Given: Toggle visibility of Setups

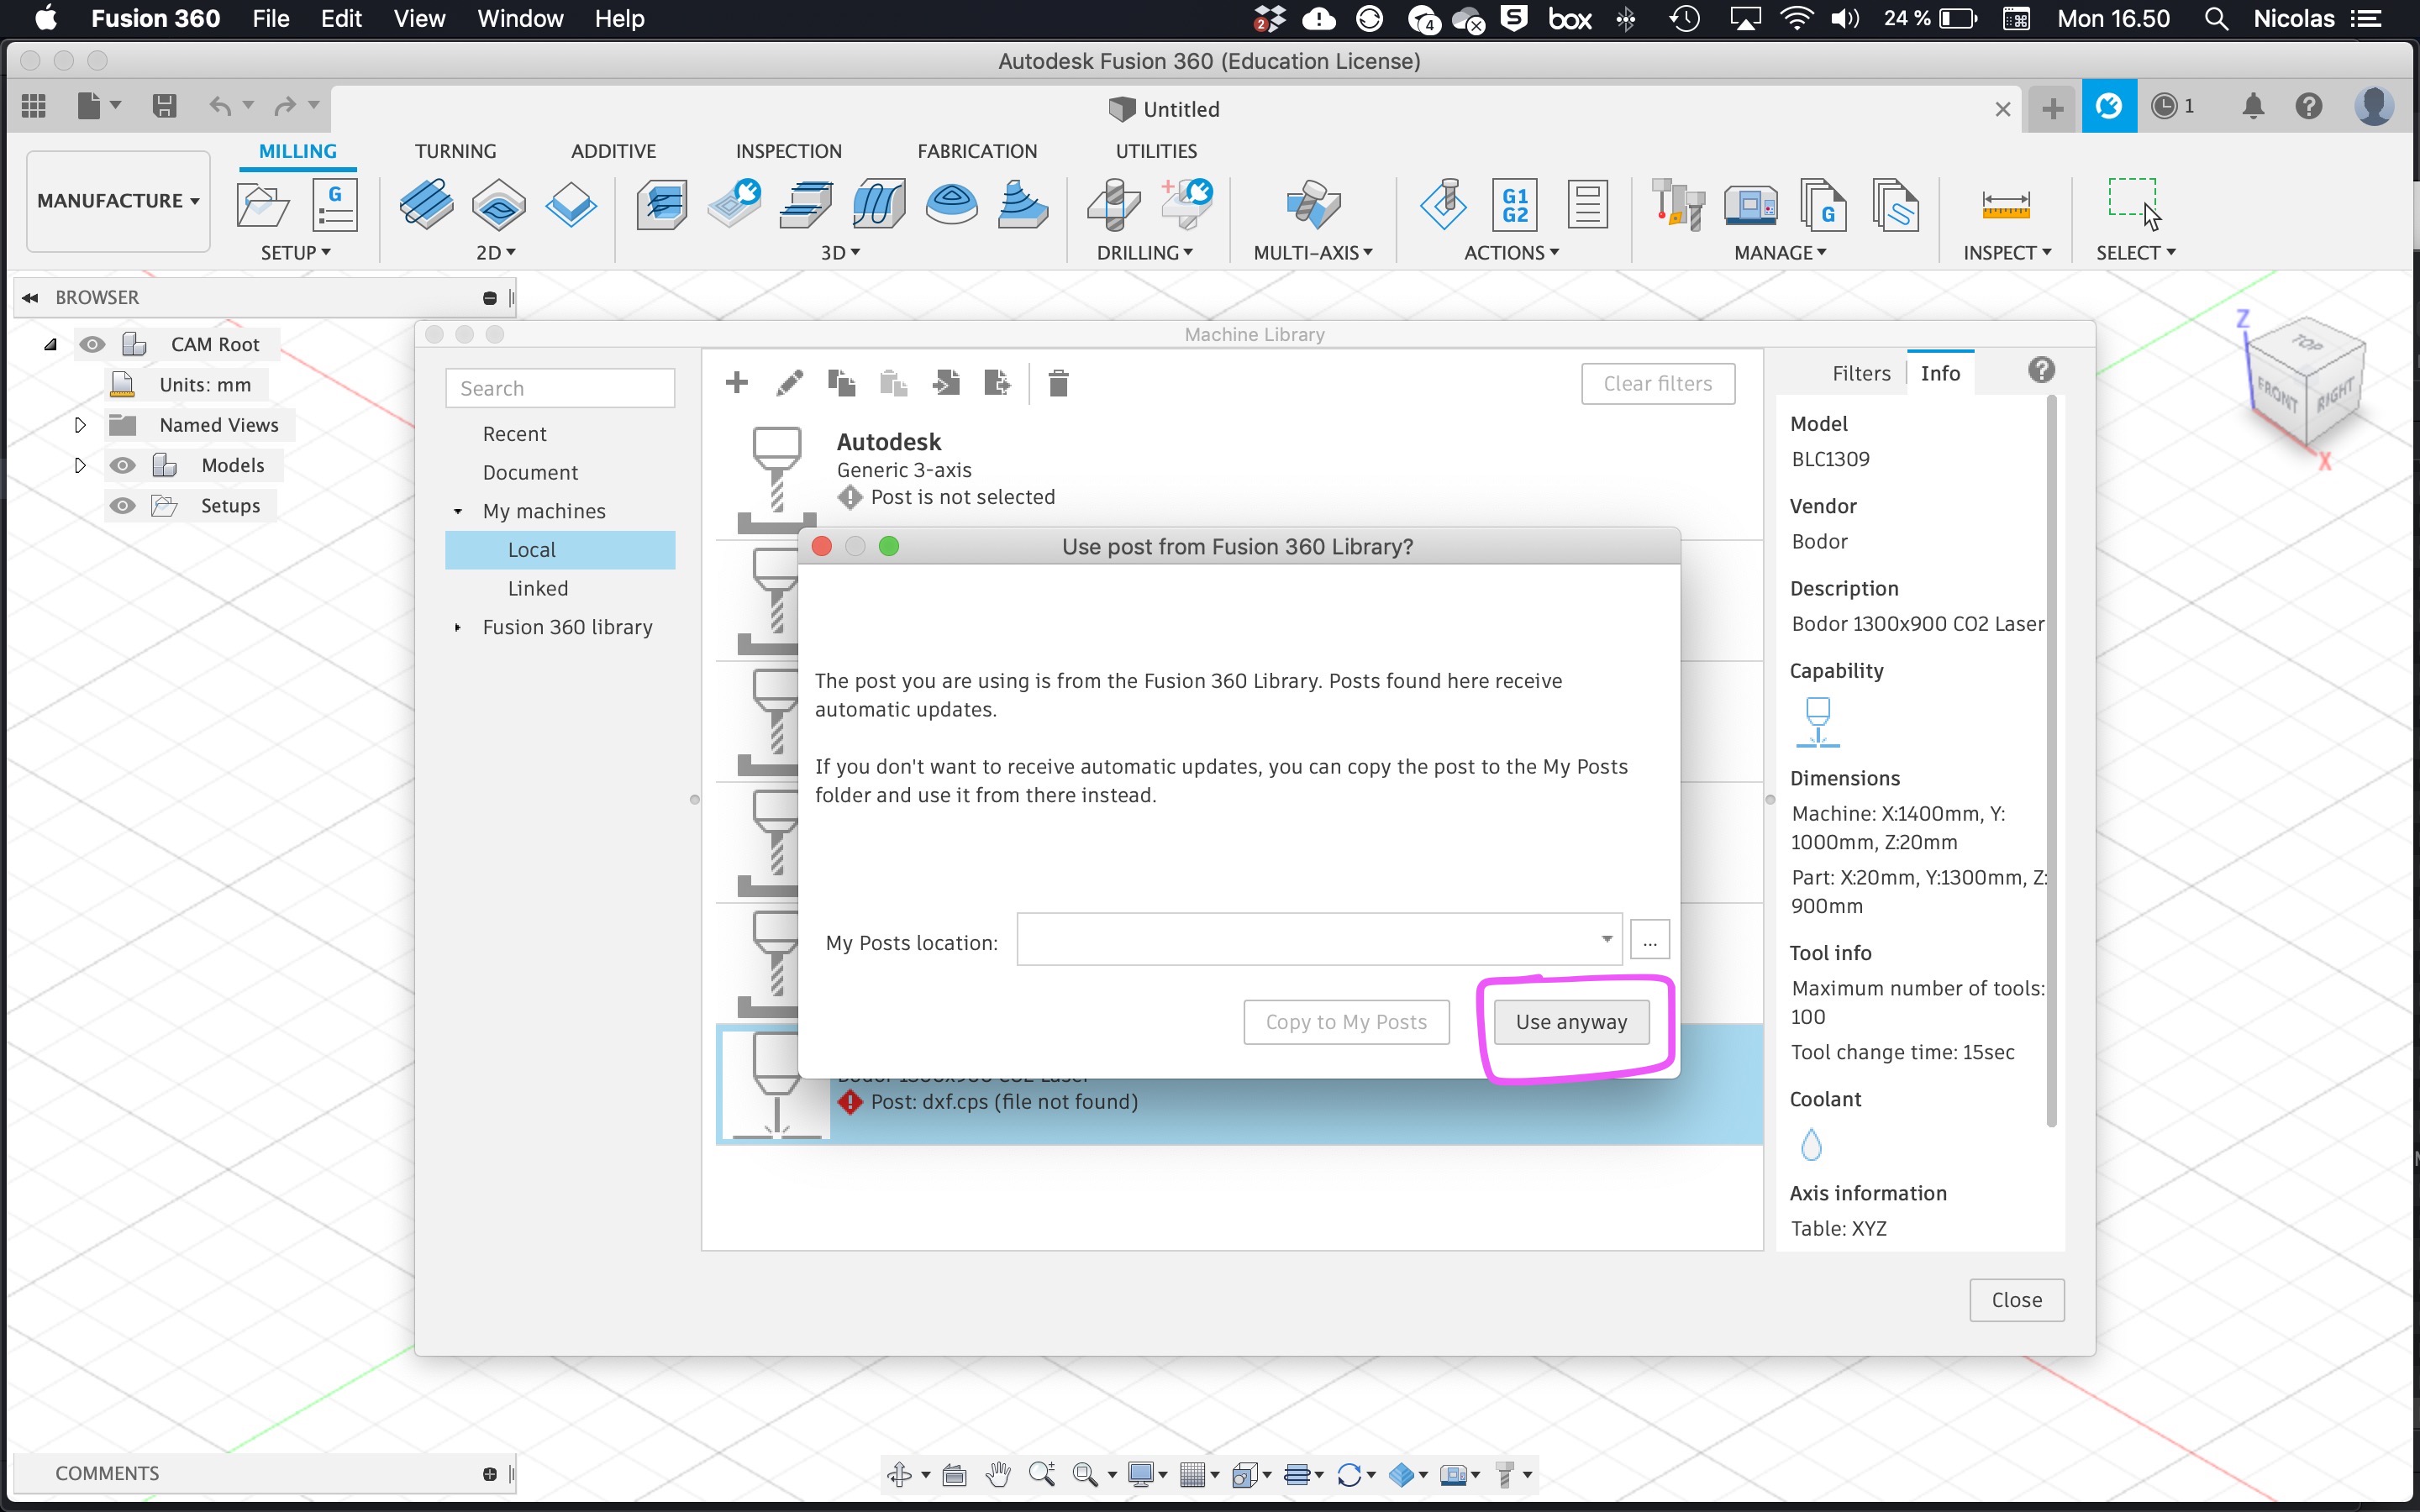Looking at the screenshot, I should (x=122, y=506).
